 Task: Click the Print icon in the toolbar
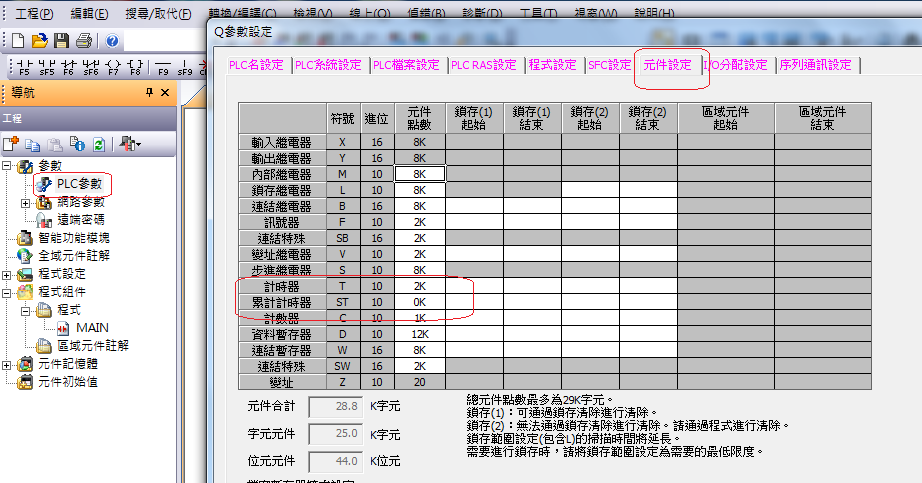tap(84, 41)
